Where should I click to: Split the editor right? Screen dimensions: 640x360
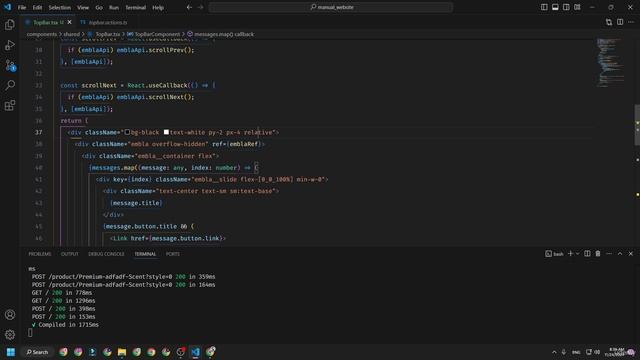(620, 22)
